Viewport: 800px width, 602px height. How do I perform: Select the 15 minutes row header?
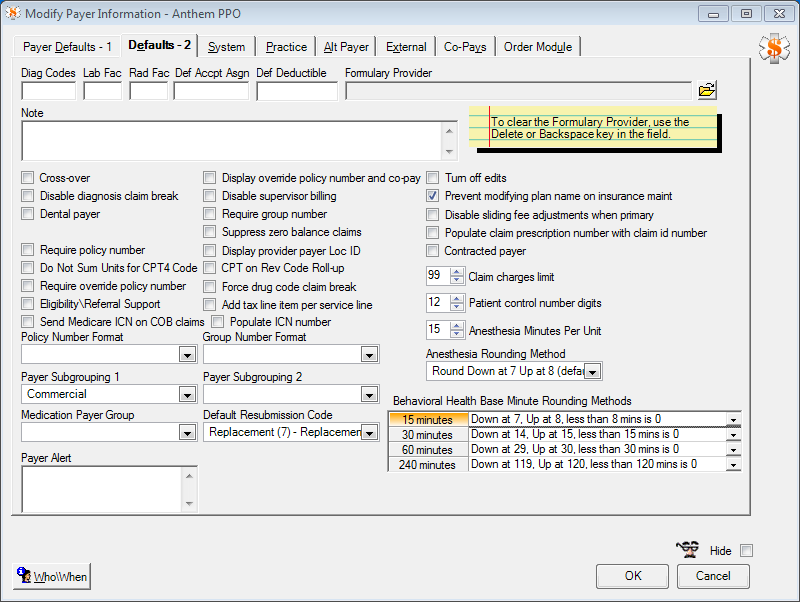[428, 419]
